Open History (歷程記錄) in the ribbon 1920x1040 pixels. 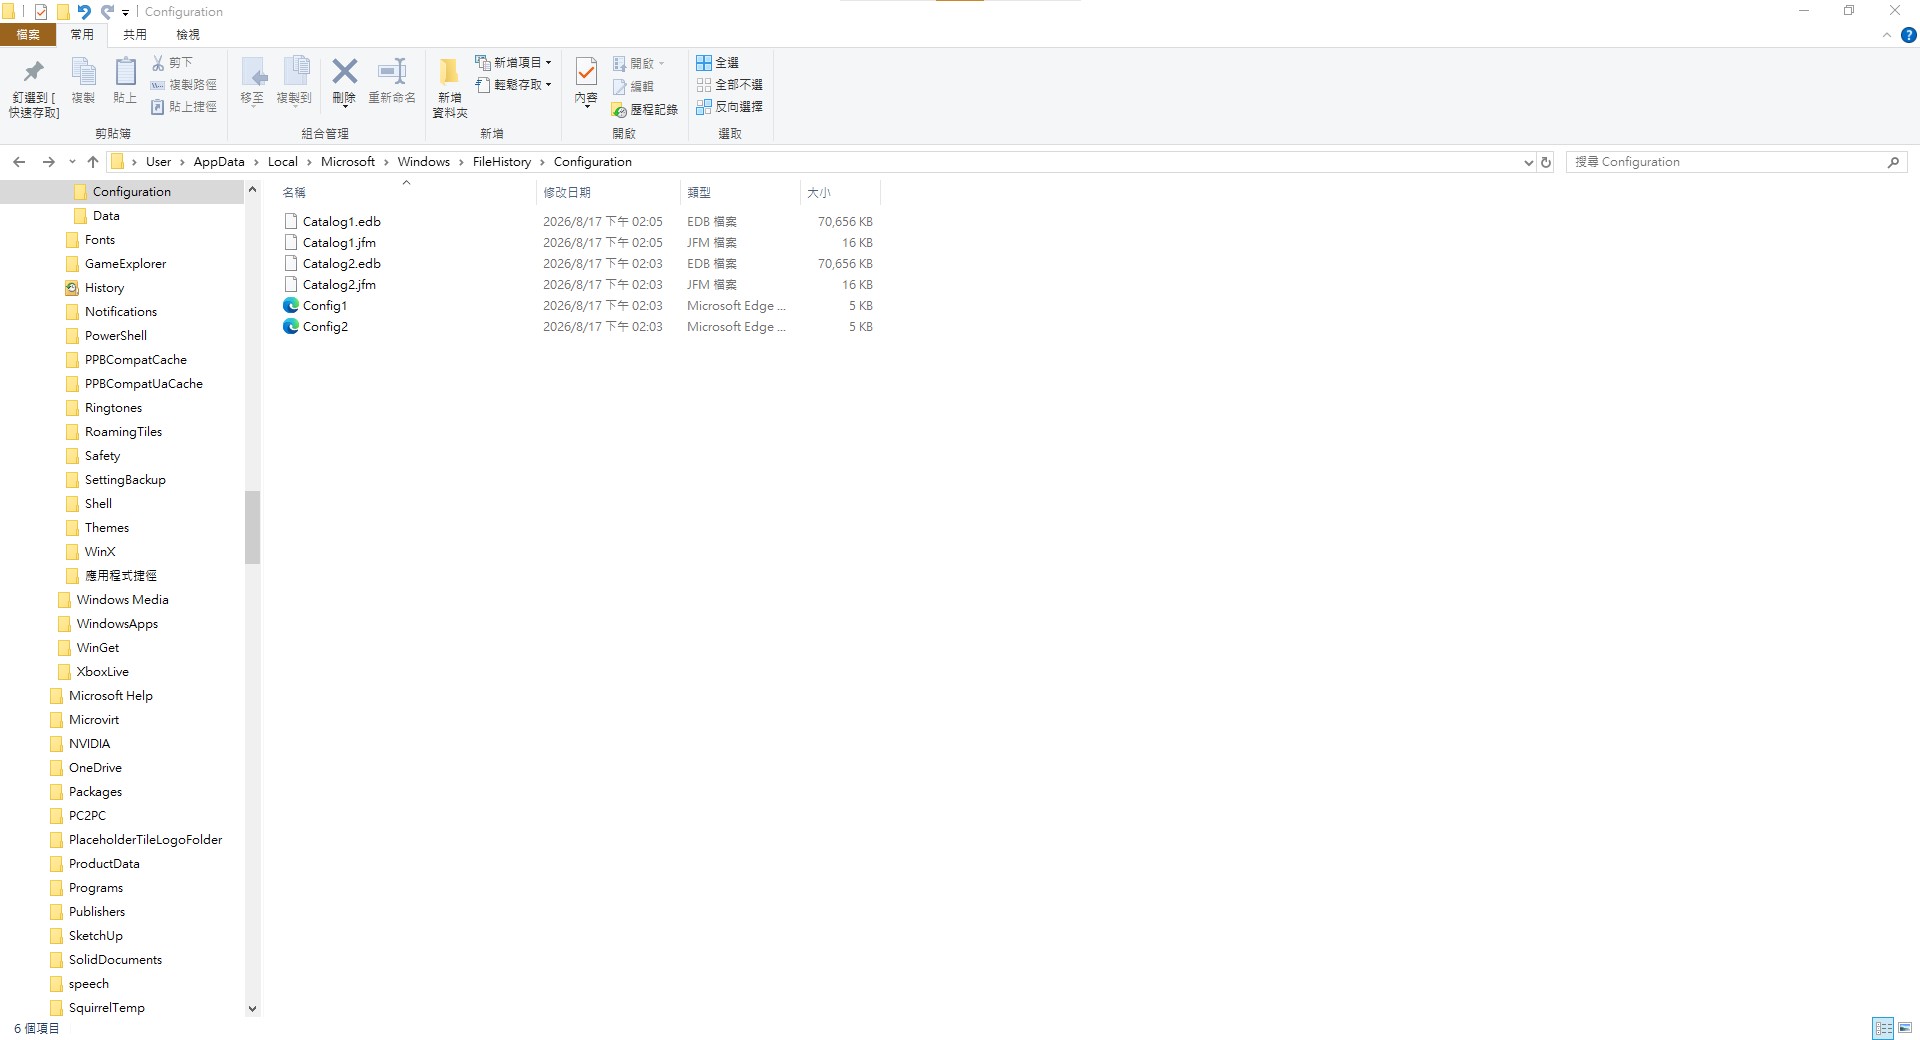point(645,109)
